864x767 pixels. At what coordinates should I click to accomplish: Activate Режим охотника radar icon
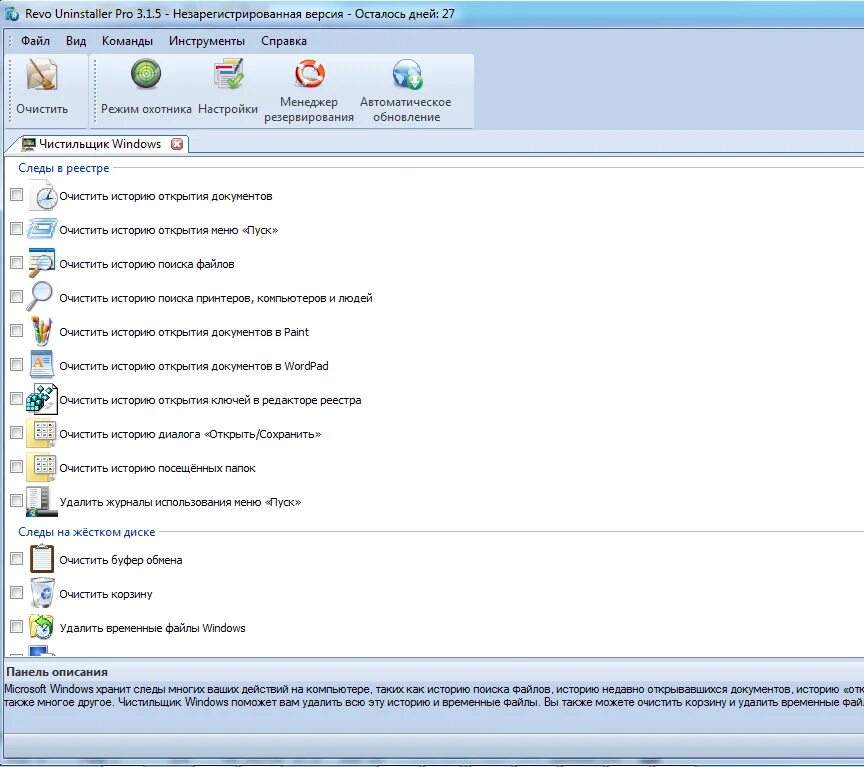point(146,74)
